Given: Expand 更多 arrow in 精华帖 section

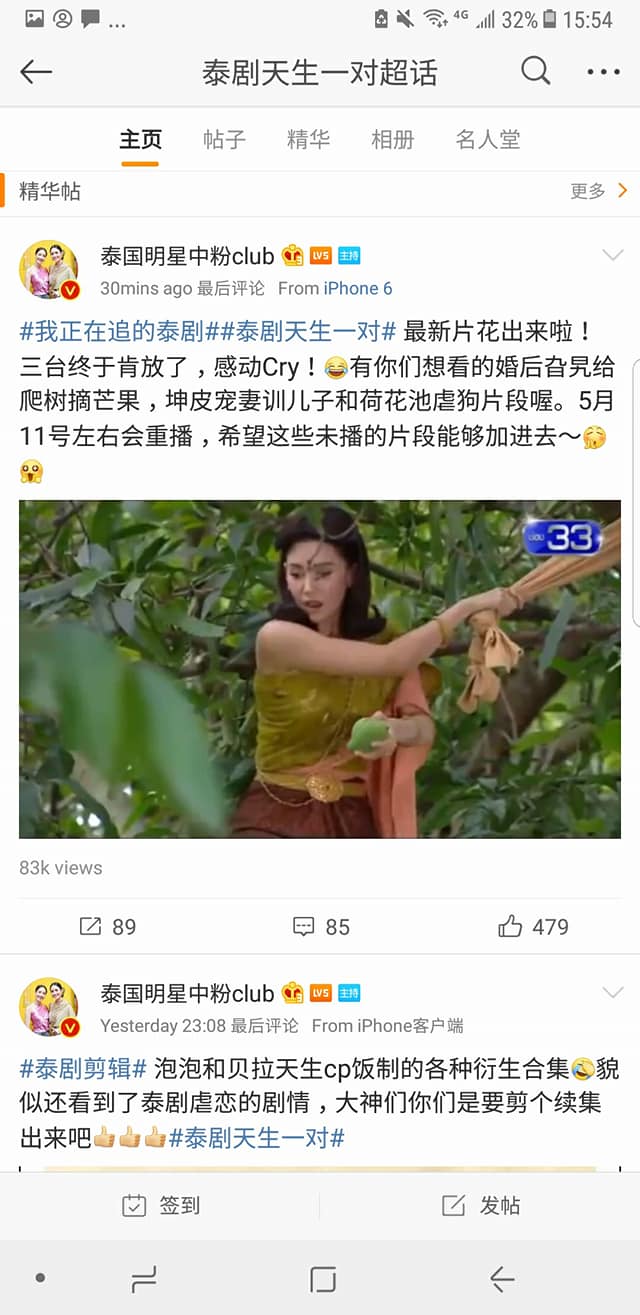Looking at the screenshot, I should (x=623, y=190).
